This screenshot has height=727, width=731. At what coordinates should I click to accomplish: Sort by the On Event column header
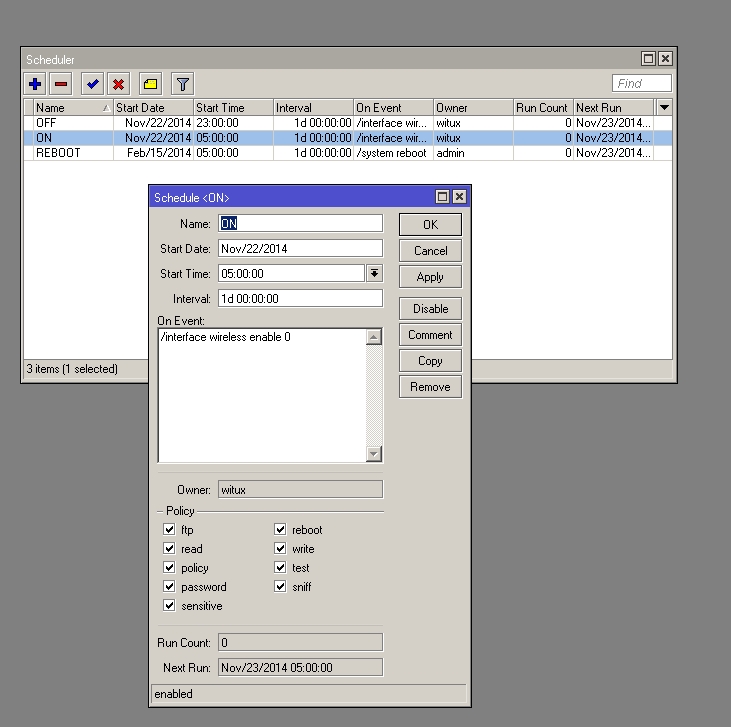[393, 108]
